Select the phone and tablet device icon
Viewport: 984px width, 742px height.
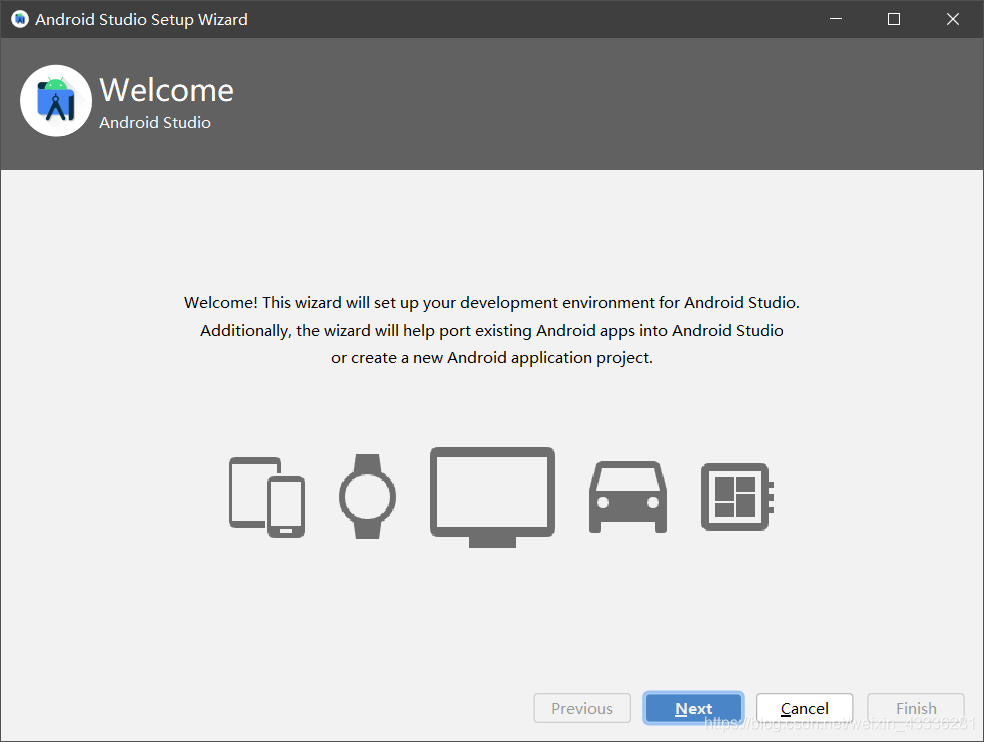(267, 497)
